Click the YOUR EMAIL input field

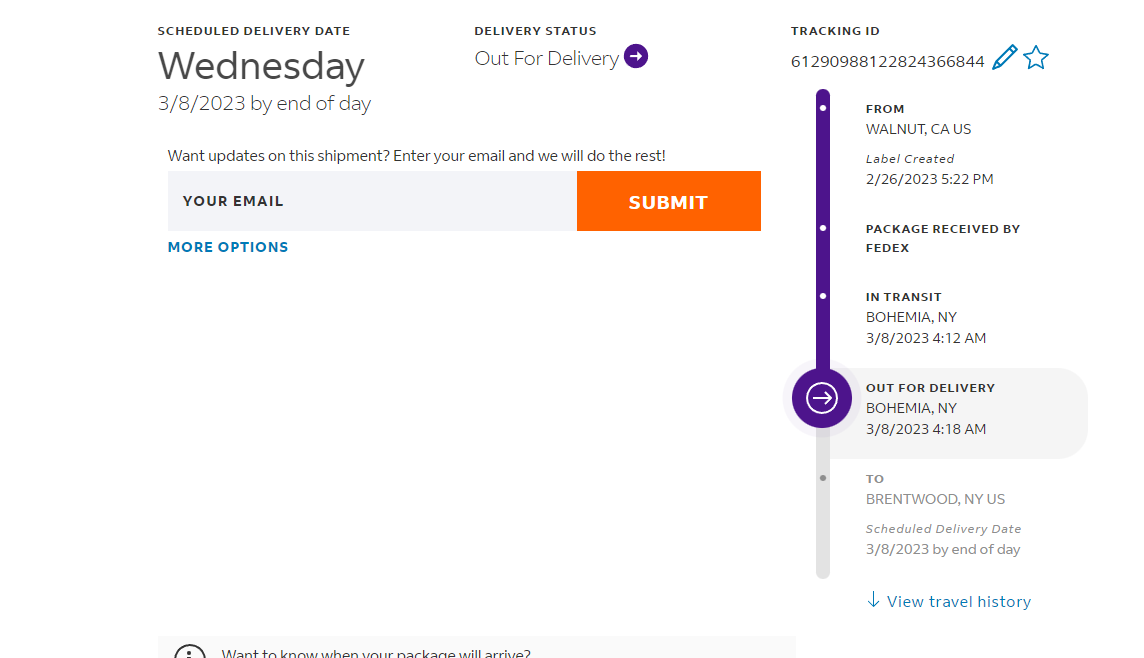coord(372,201)
